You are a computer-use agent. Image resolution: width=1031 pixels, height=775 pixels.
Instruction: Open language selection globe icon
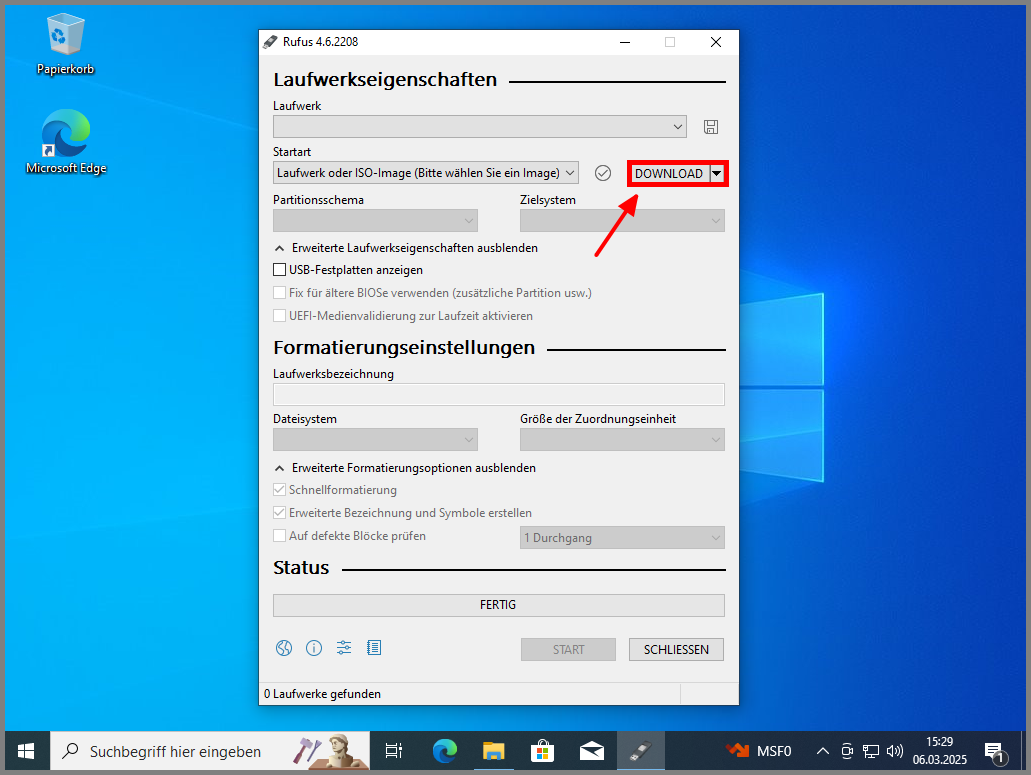point(284,648)
